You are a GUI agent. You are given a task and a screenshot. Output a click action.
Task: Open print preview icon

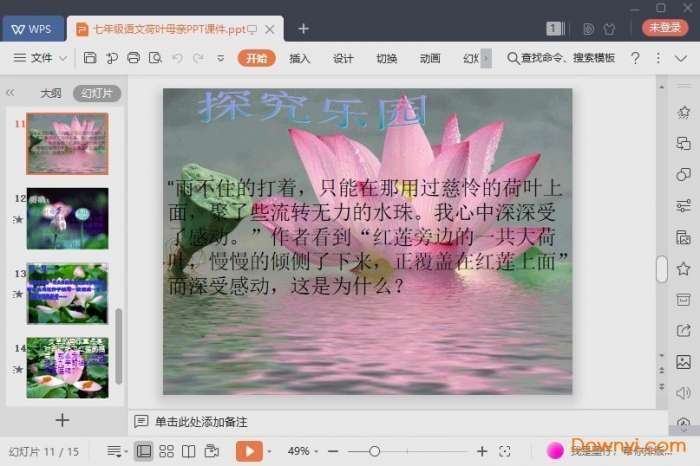[155, 58]
